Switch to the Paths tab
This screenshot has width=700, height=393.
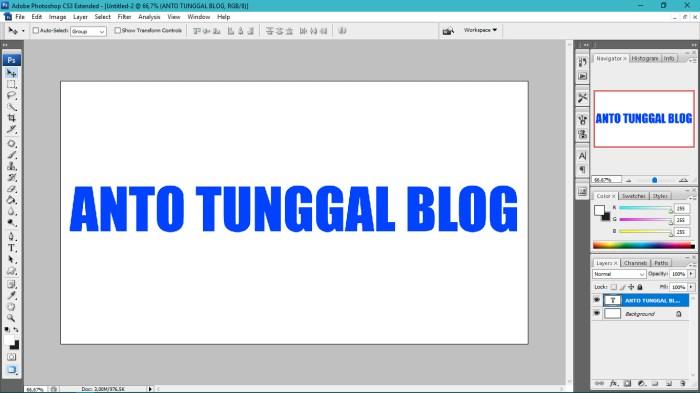661,263
